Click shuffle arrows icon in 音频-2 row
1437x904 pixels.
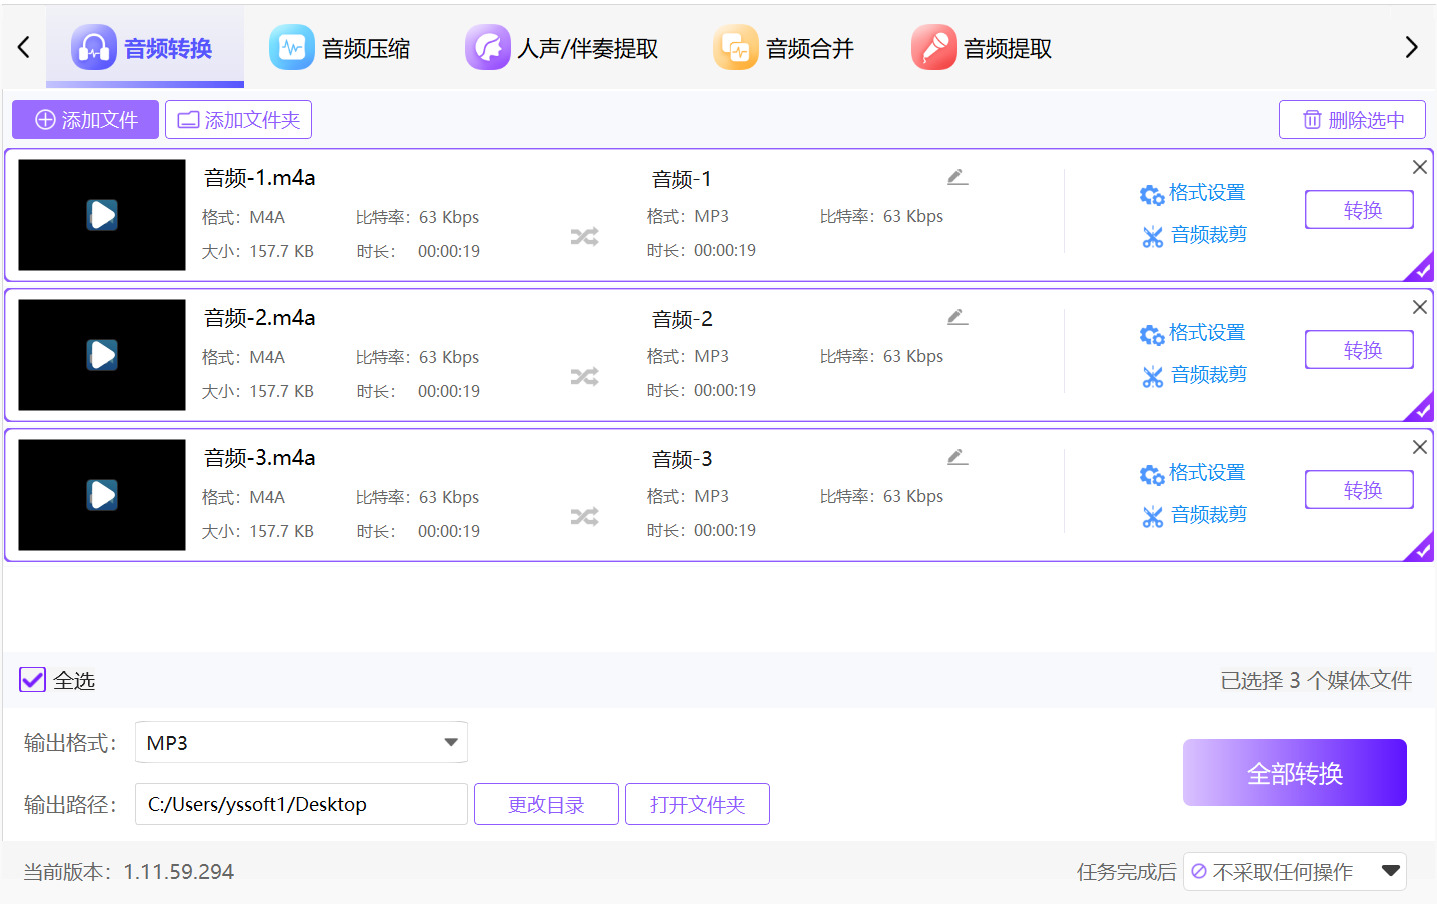point(584,377)
